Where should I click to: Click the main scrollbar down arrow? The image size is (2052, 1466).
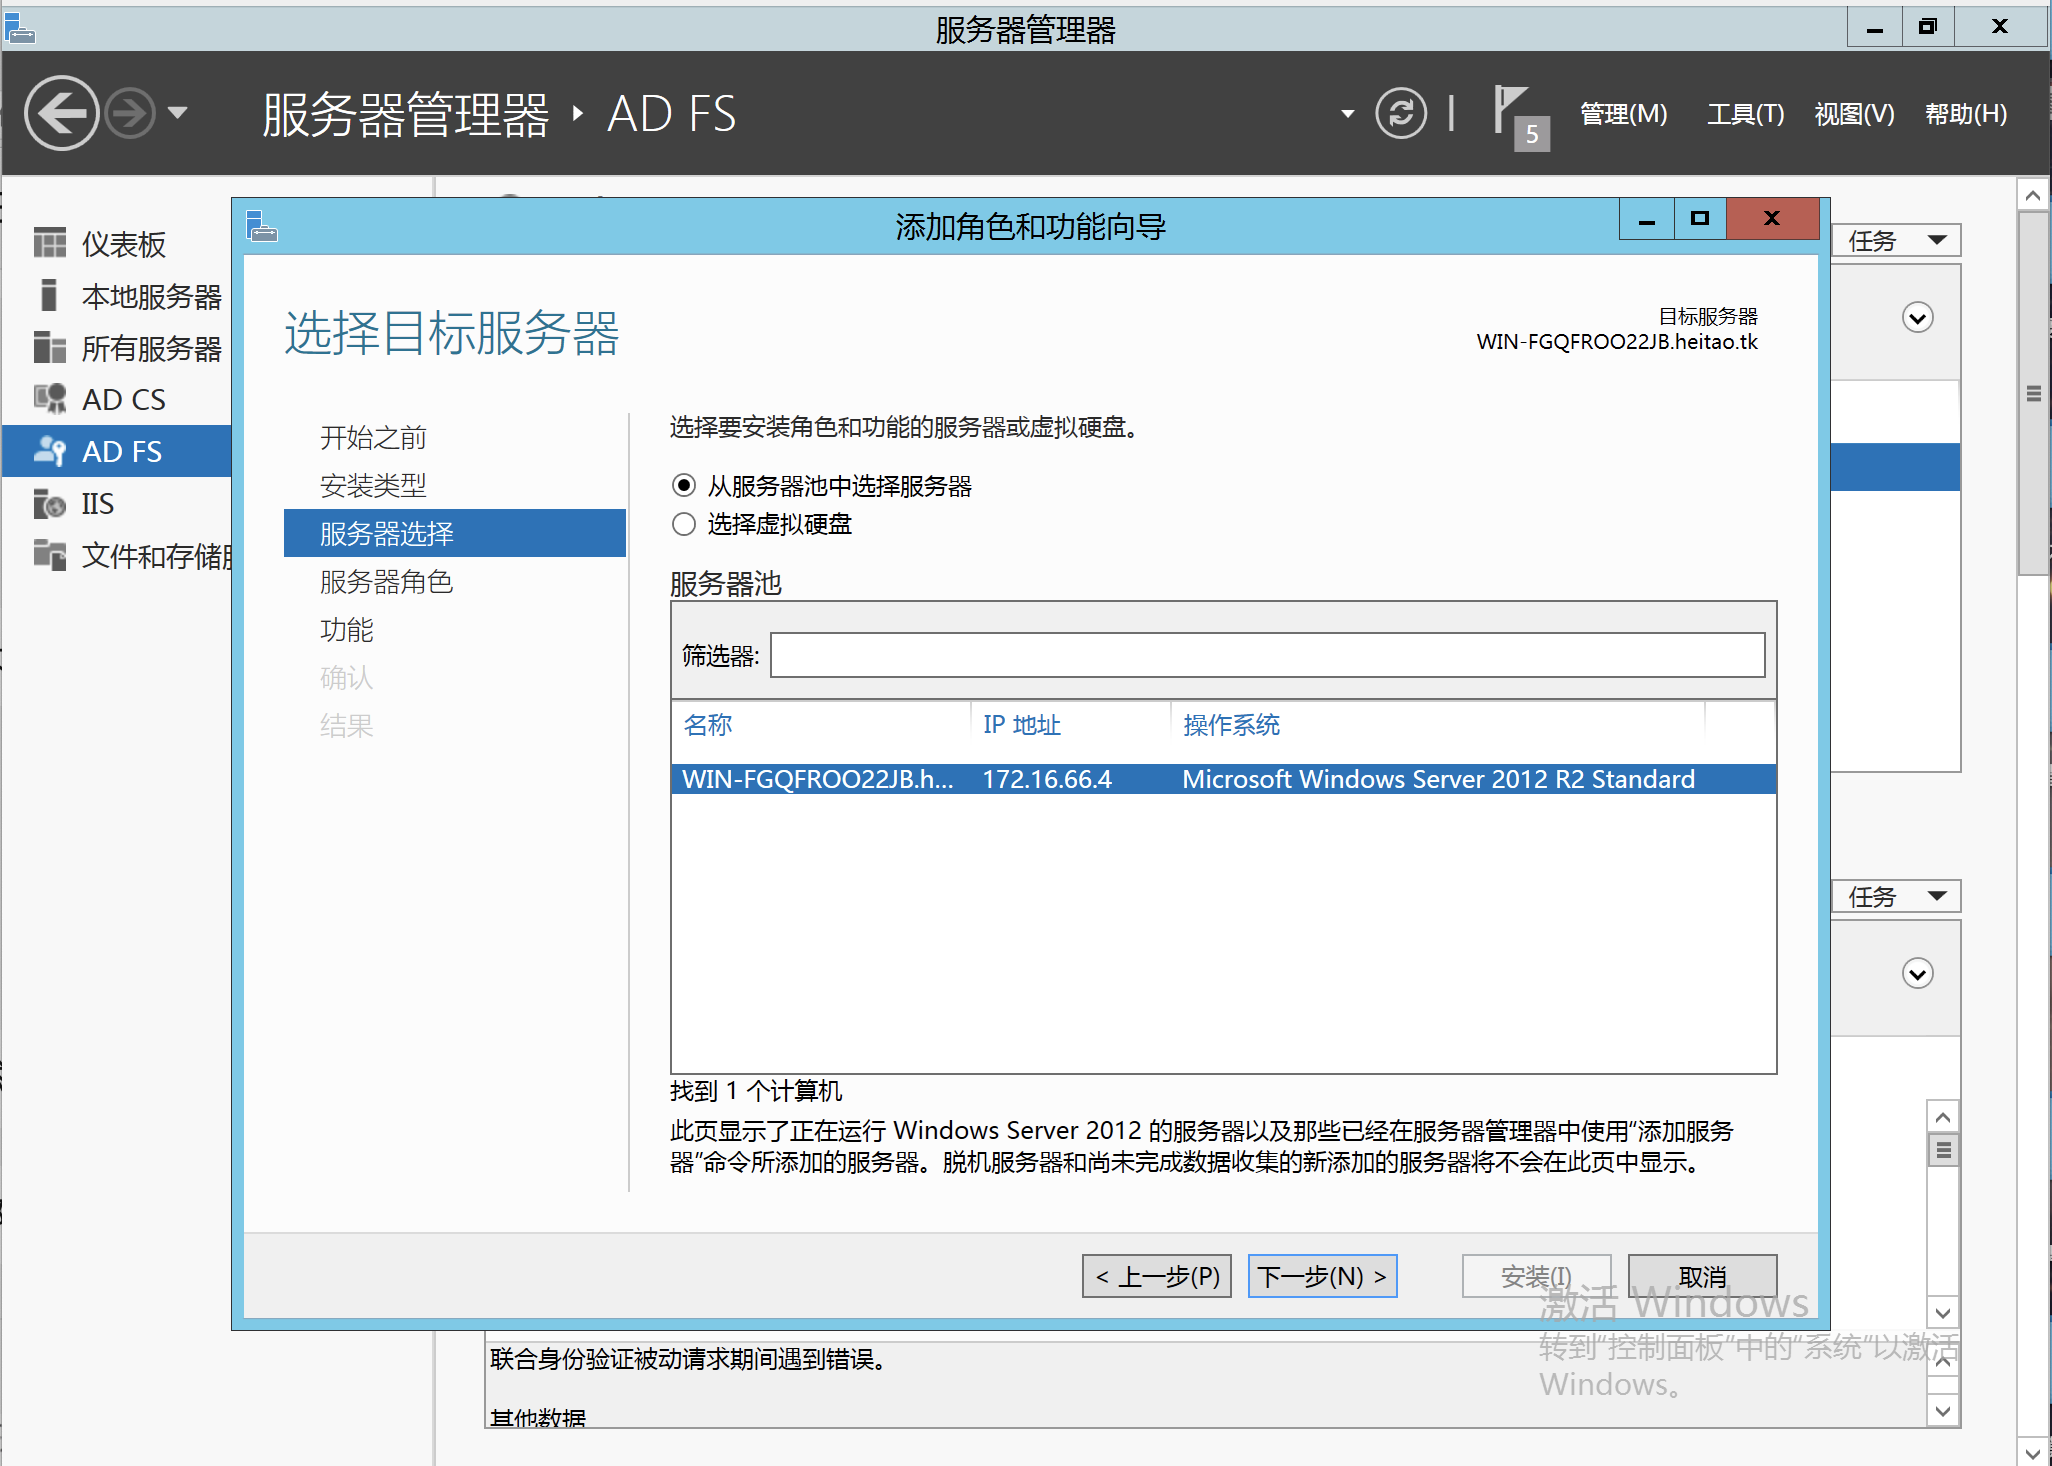coord(2033,1452)
